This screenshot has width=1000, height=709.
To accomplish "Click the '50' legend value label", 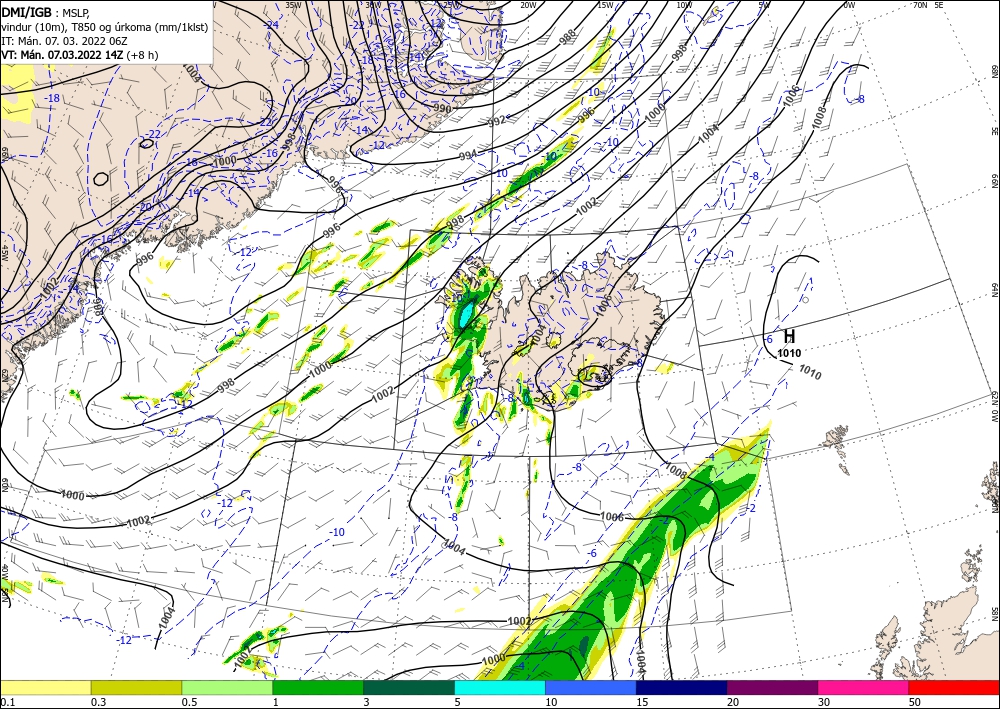I will (x=915, y=702).
